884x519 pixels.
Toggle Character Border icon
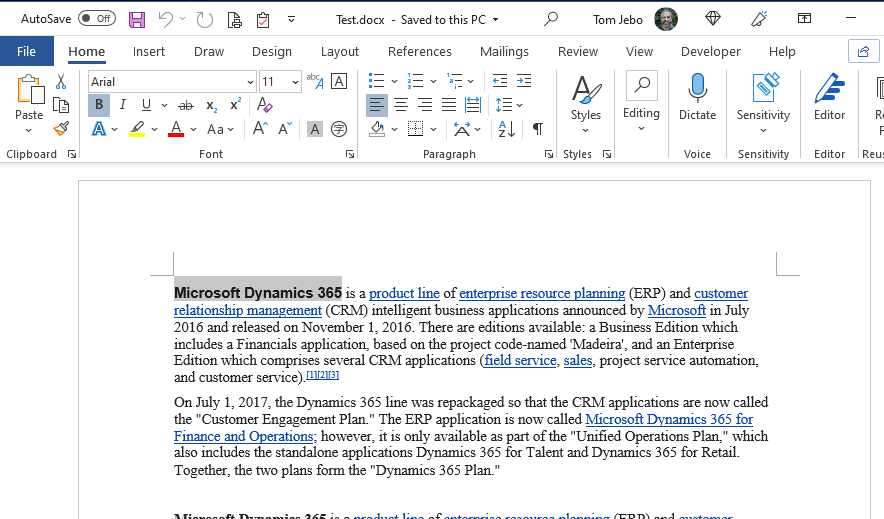coord(339,81)
